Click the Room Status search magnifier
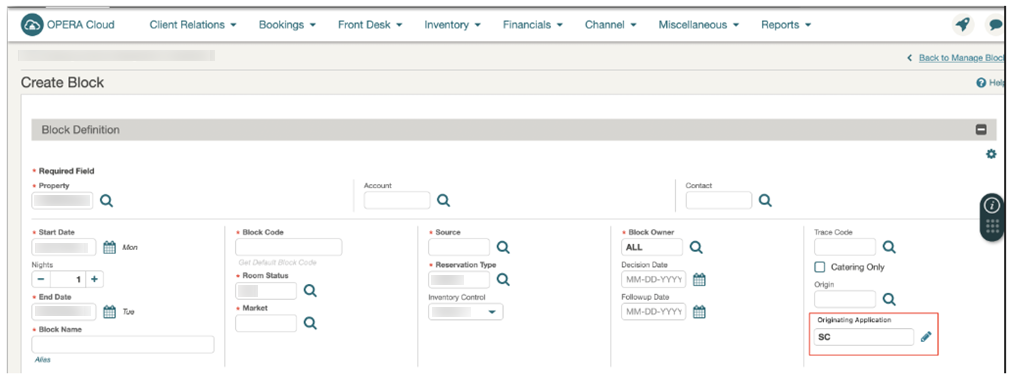Image resolution: width=1011 pixels, height=384 pixels. point(310,291)
